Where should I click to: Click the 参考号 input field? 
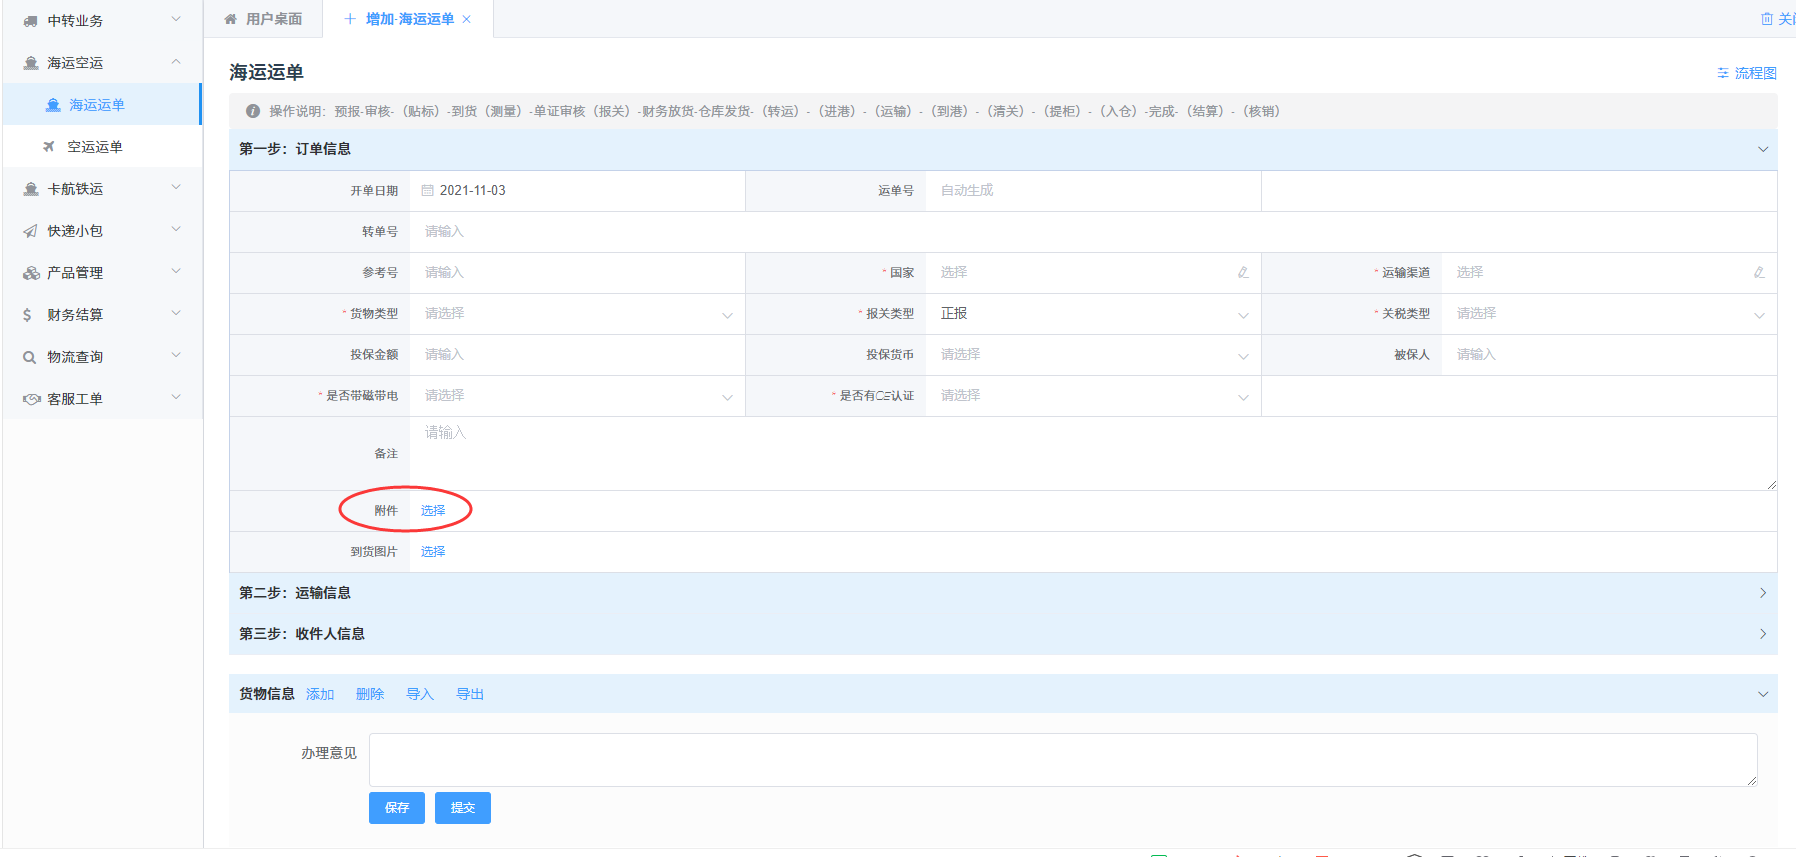(x=578, y=273)
